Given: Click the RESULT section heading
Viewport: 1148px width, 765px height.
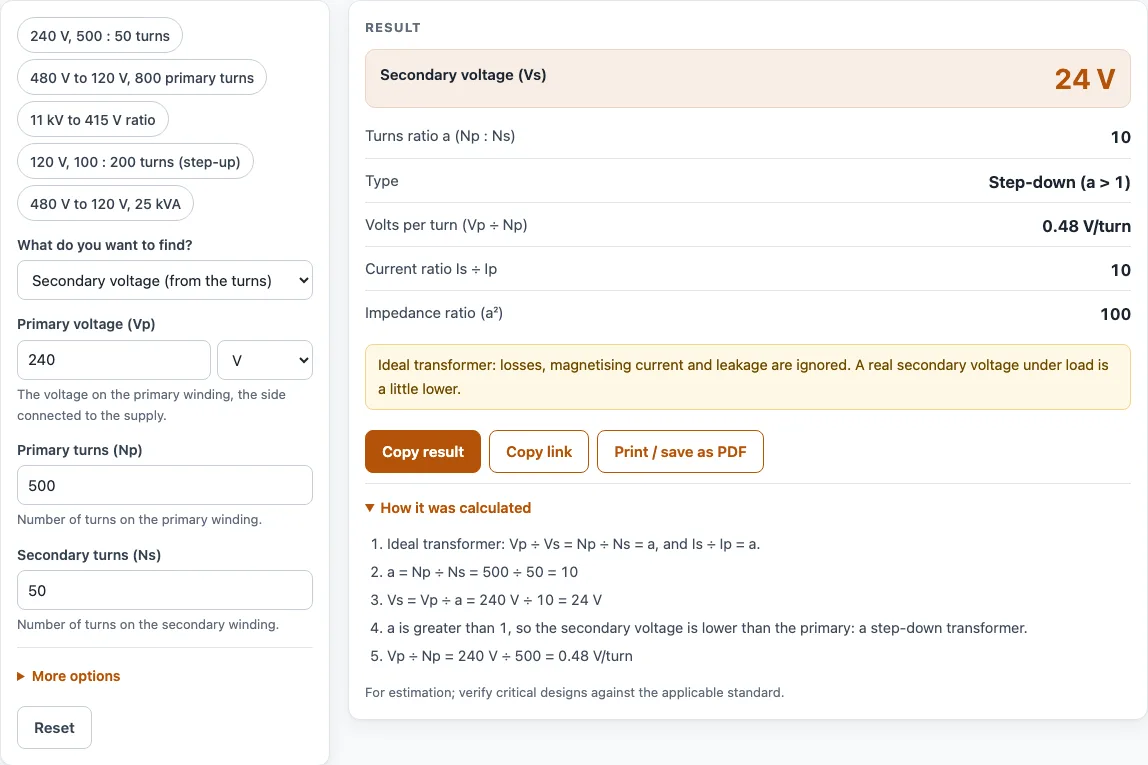Looking at the screenshot, I should 393,28.
